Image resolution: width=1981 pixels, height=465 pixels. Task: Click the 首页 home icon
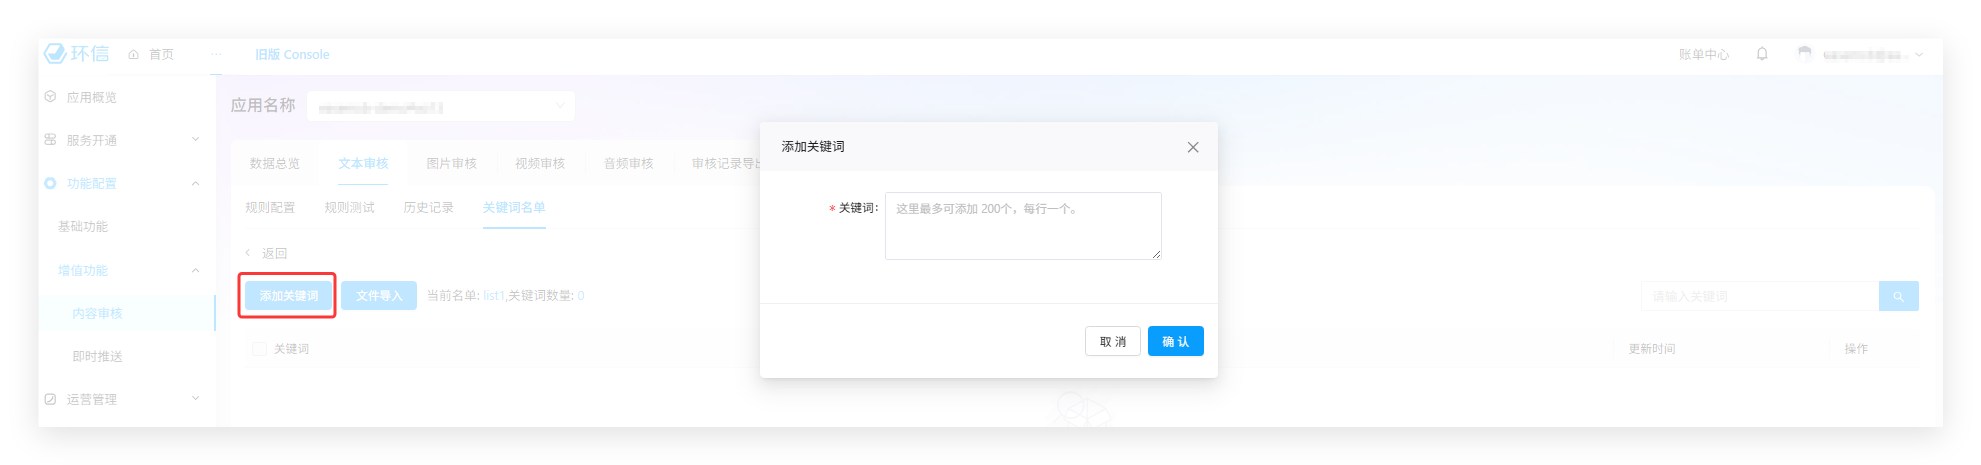(134, 55)
